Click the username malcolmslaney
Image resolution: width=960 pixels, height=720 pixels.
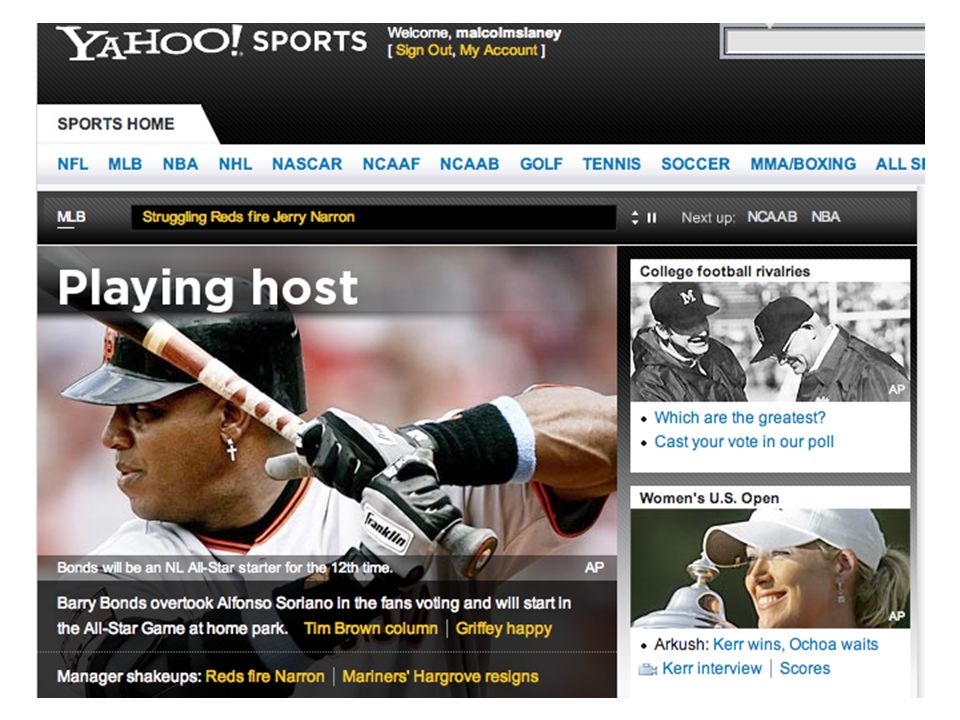(x=508, y=33)
